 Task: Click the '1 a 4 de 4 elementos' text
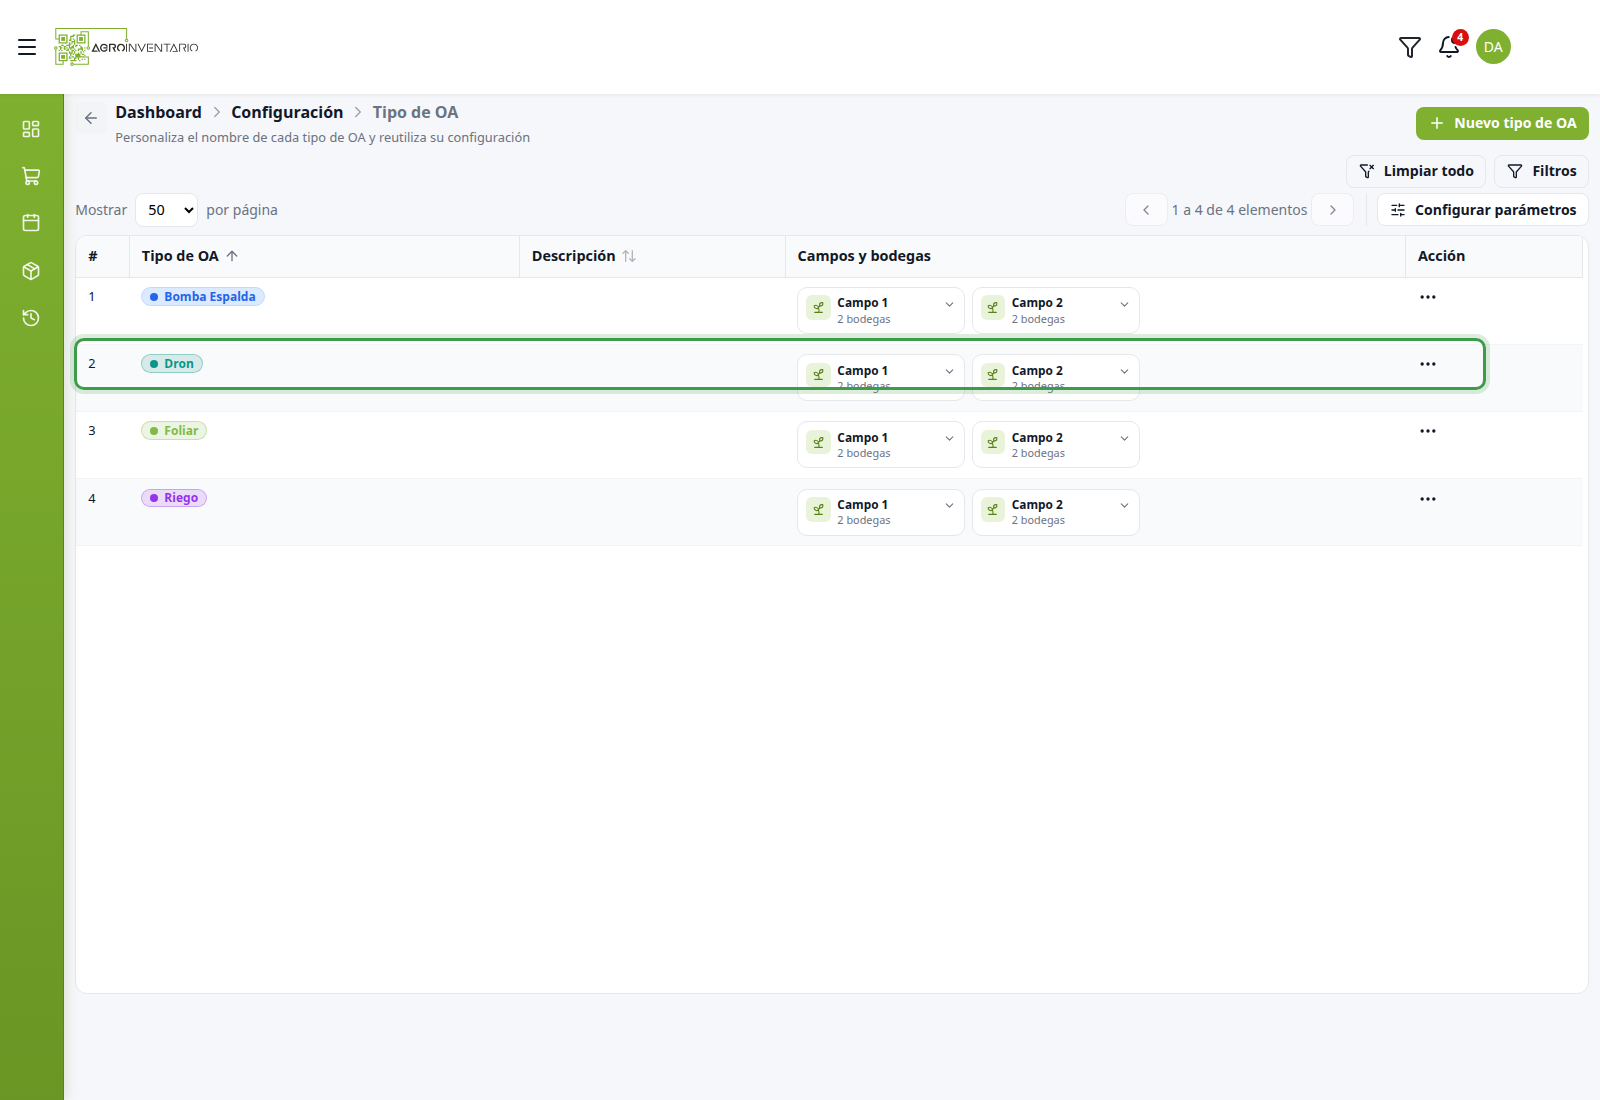point(1239,210)
